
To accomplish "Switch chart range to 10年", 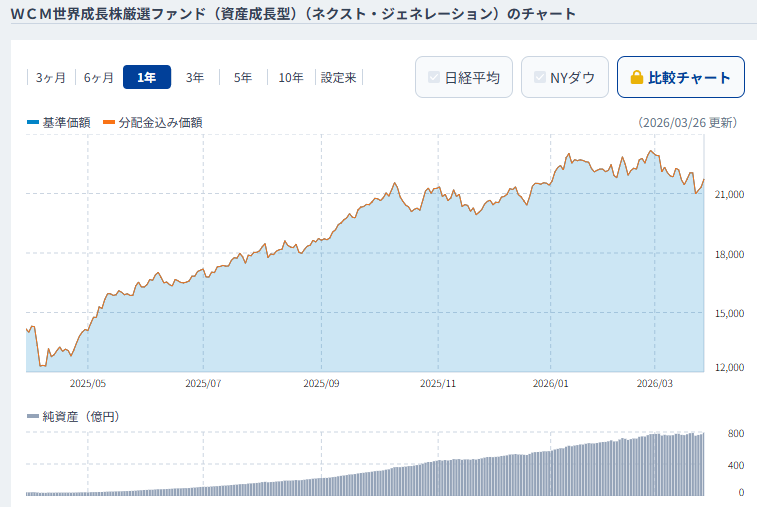I will click(291, 77).
